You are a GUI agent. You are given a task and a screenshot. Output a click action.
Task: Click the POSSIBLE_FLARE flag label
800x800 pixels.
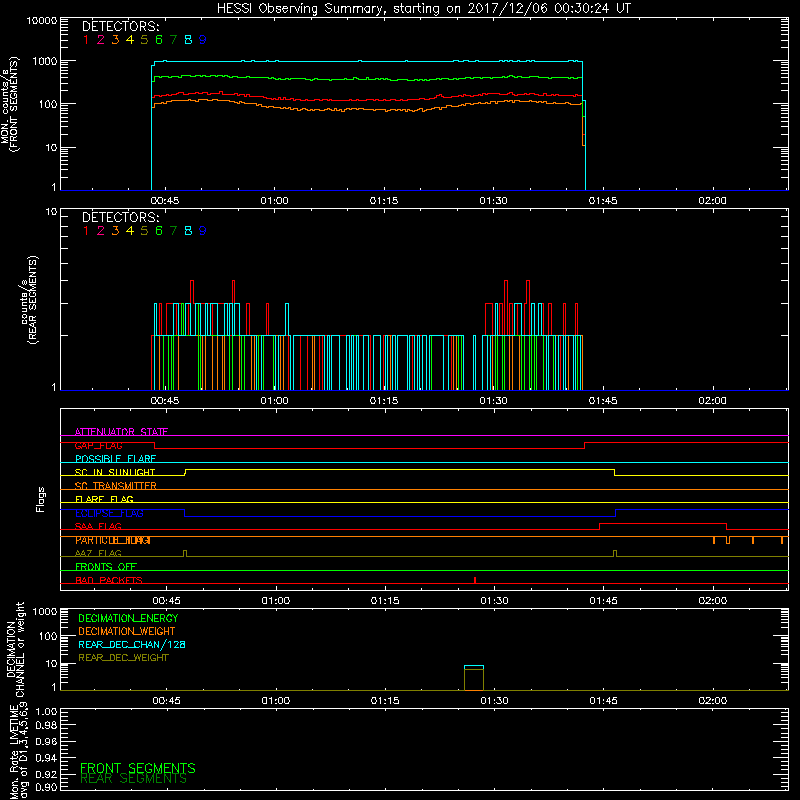[x=115, y=459]
